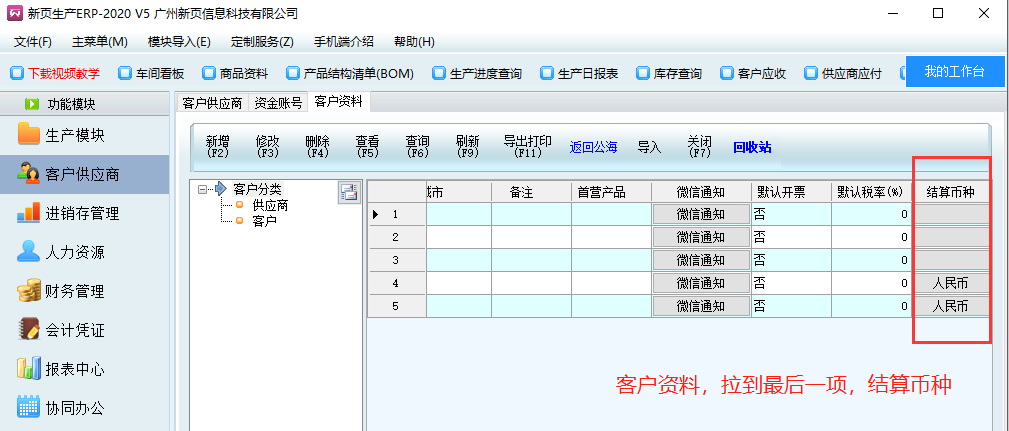The width and height of the screenshot is (1009, 431).
Task: Toggle the 生产日报表 shortcut checkbox
Action: 546,73
